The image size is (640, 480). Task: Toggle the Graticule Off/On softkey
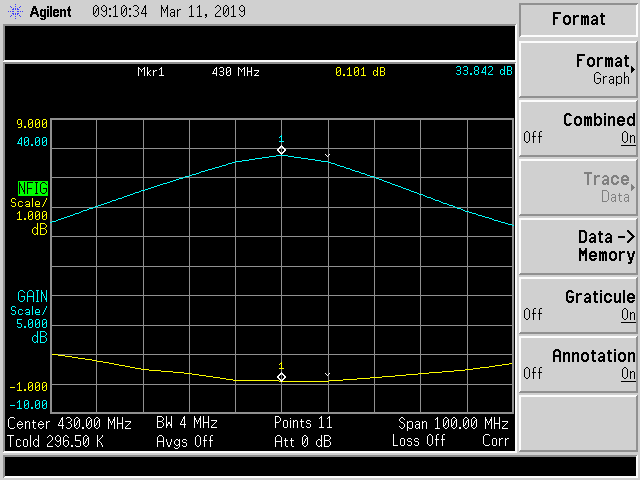[x=578, y=306]
